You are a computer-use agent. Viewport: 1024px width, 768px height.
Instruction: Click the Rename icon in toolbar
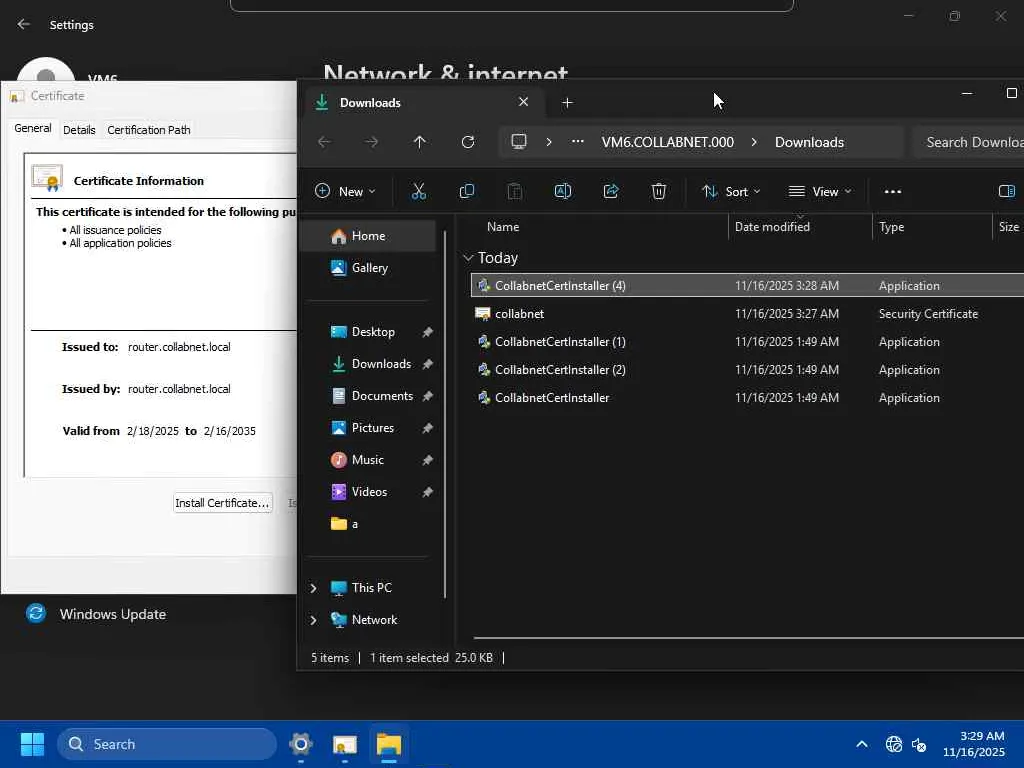563,191
